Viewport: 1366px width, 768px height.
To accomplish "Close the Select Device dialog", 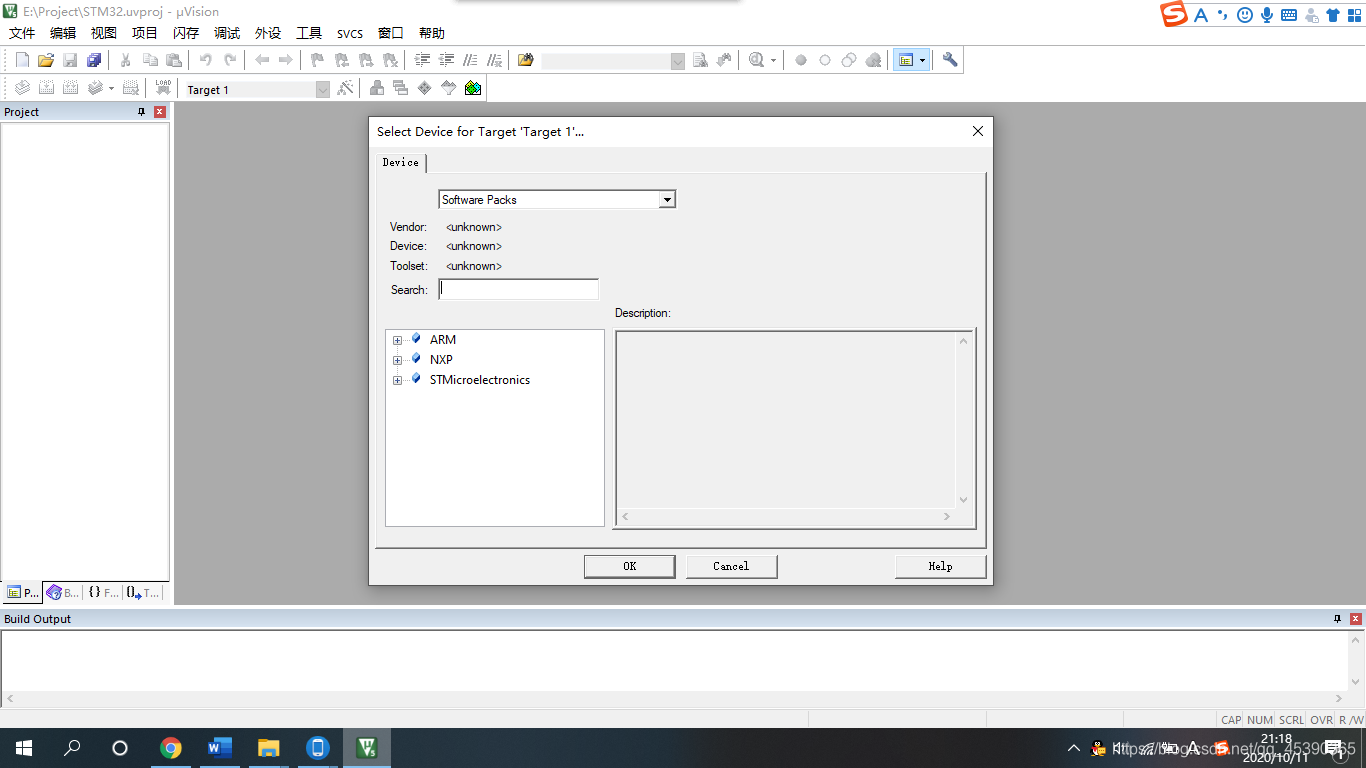I will [978, 131].
